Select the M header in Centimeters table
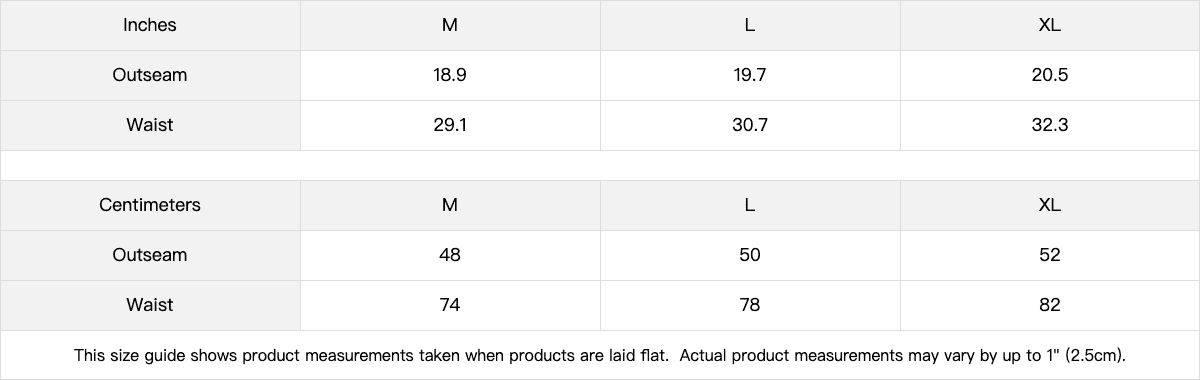Screen dimensions: 1200x380 (450, 205)
